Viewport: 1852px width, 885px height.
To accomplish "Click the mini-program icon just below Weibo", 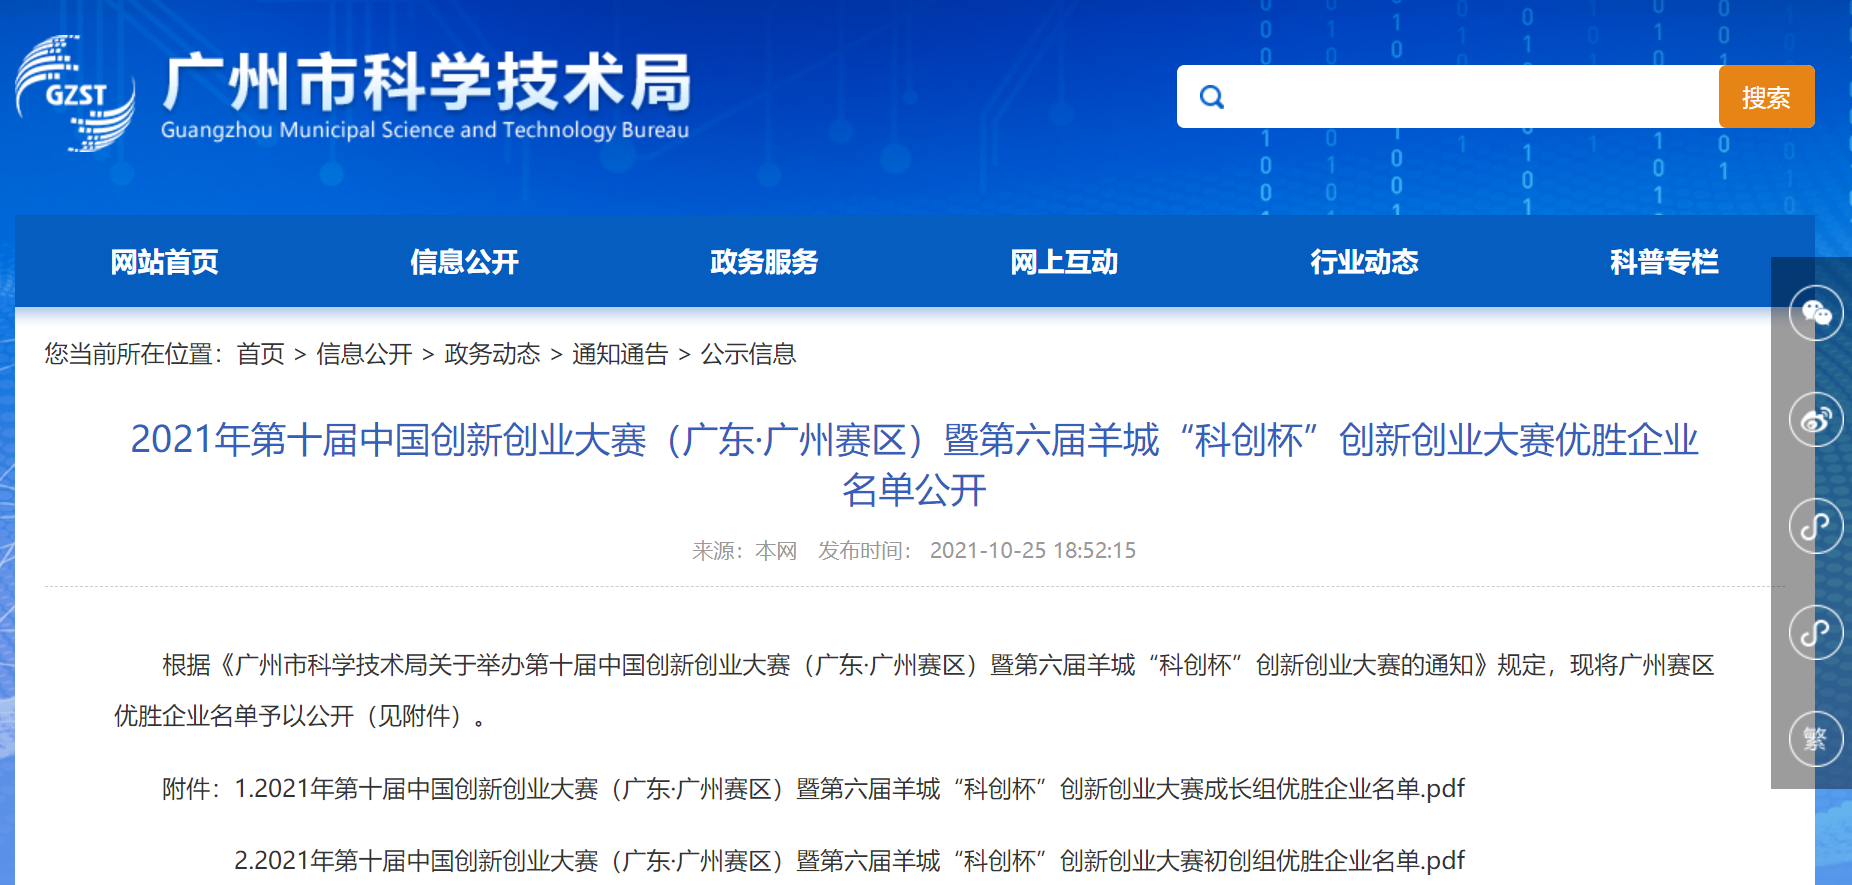I will (1816, 526).
